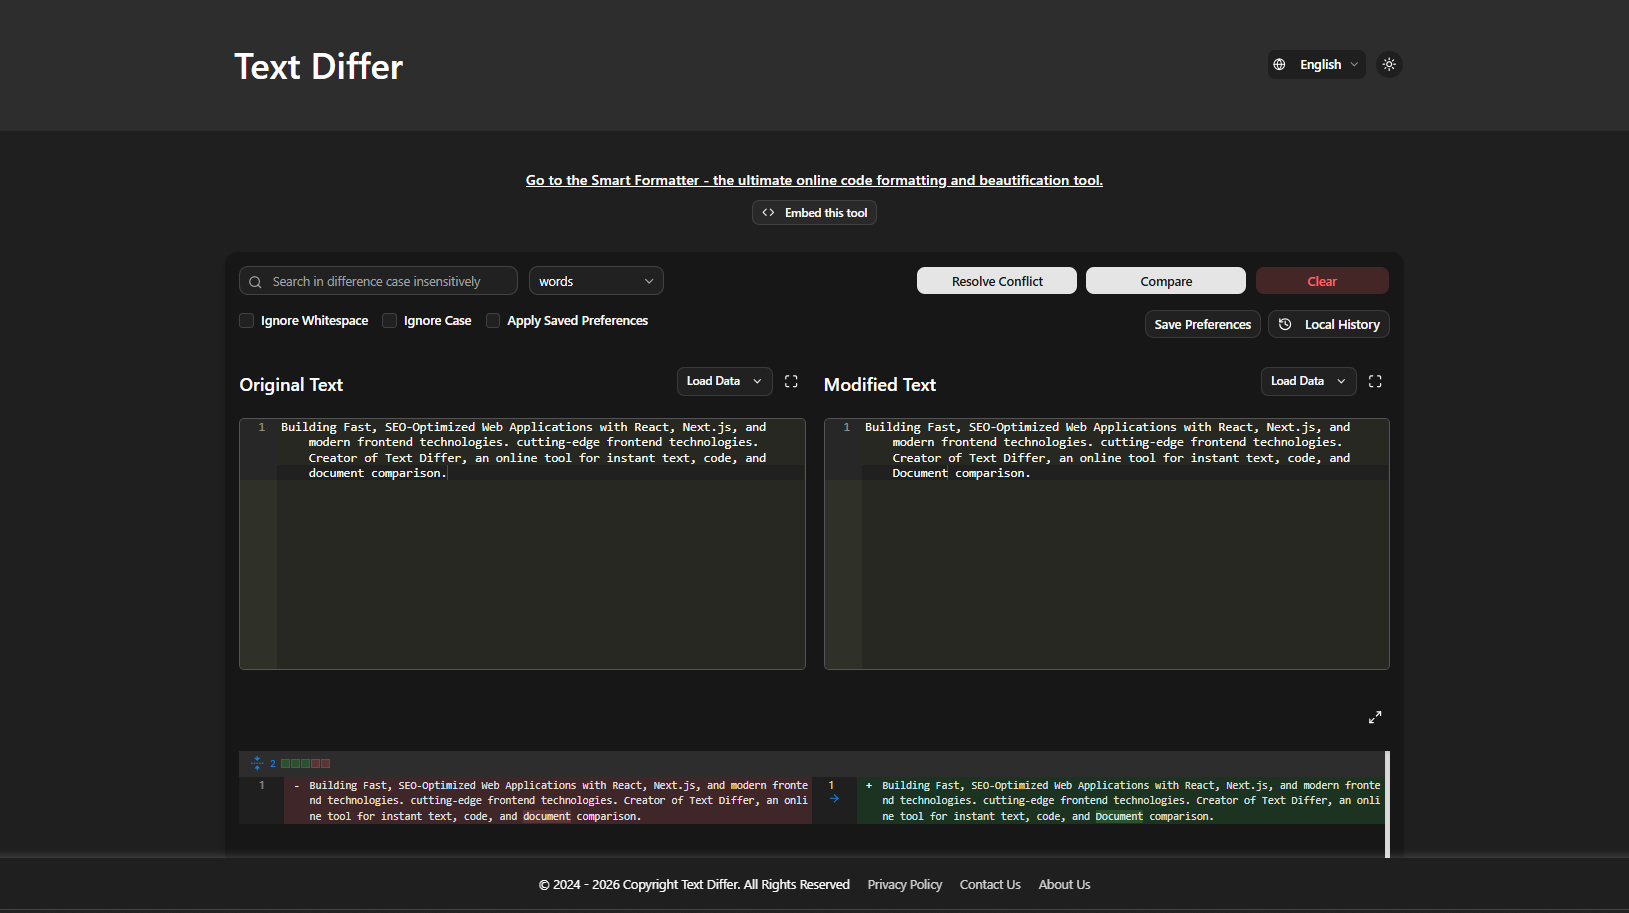Expand Original Text editor to fullscreen
The image size is (1629, 913).
791,381
